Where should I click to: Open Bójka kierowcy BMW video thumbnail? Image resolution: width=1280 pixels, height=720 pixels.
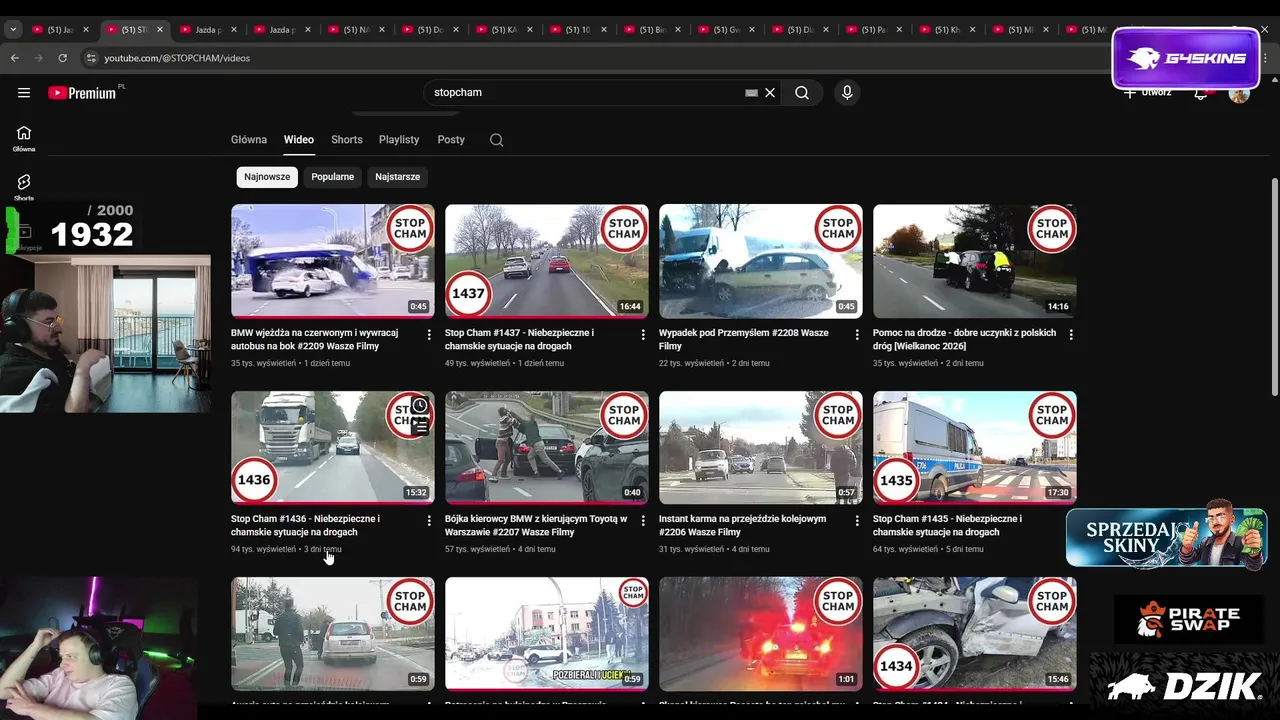(547, 447)
